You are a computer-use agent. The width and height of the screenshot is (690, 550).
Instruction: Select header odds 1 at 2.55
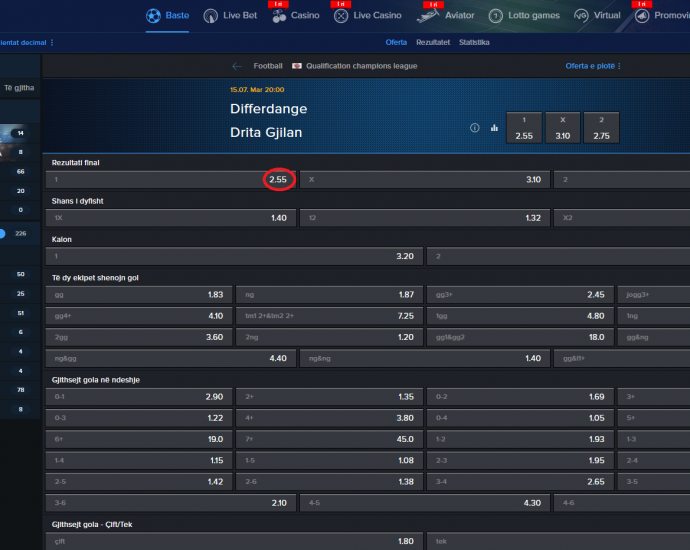524,128
